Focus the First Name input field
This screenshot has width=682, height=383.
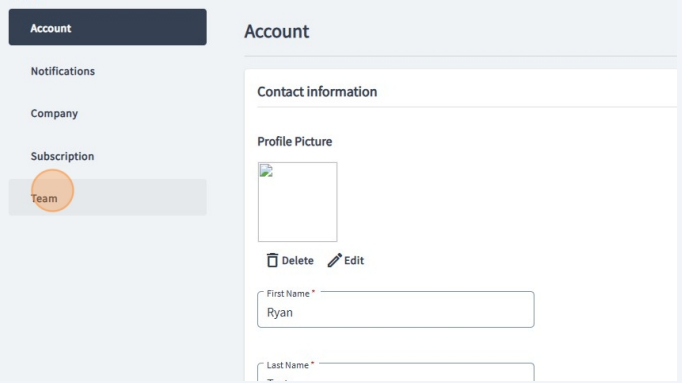396,310
